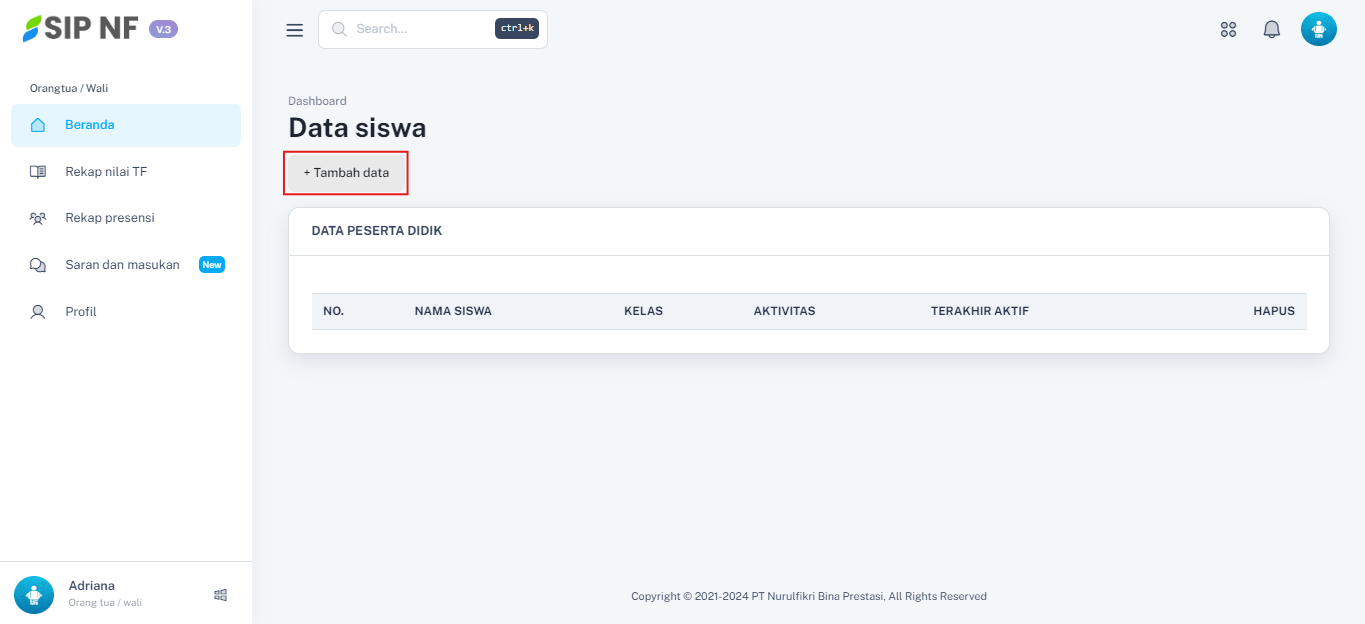The image size is (1365, 624).
Task: Click the Rekap nilai TF book icon
Action: pyautogui.click(x=38, y=172)
